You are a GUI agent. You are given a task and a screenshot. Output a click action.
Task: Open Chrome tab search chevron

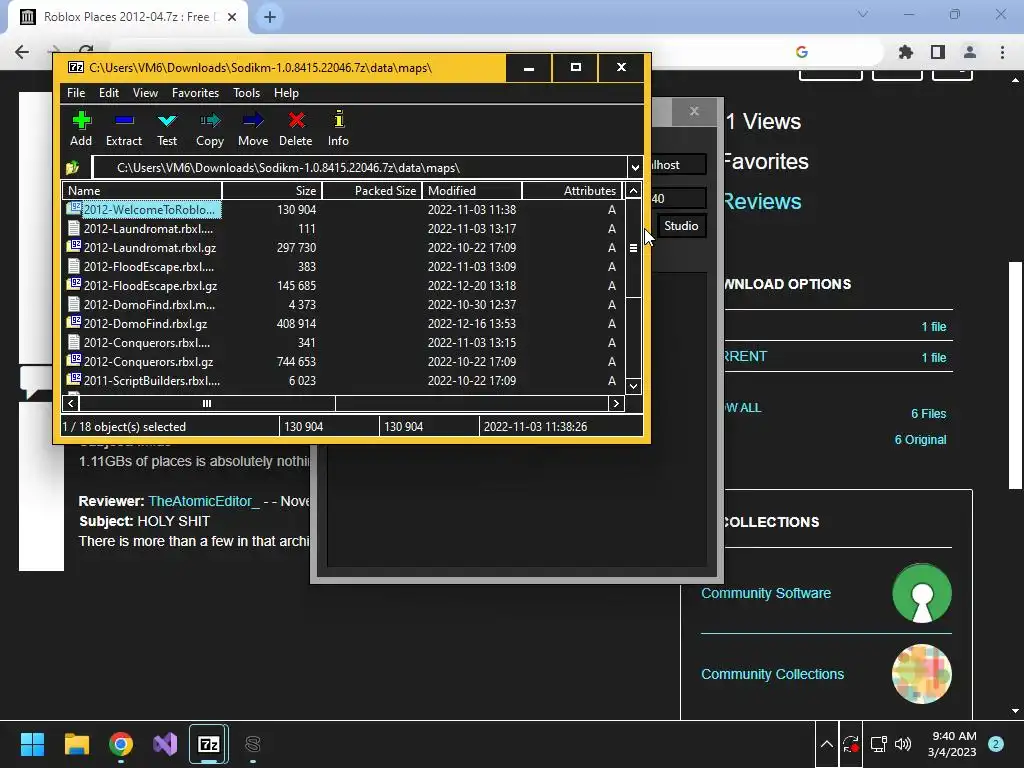pos(863,14)
